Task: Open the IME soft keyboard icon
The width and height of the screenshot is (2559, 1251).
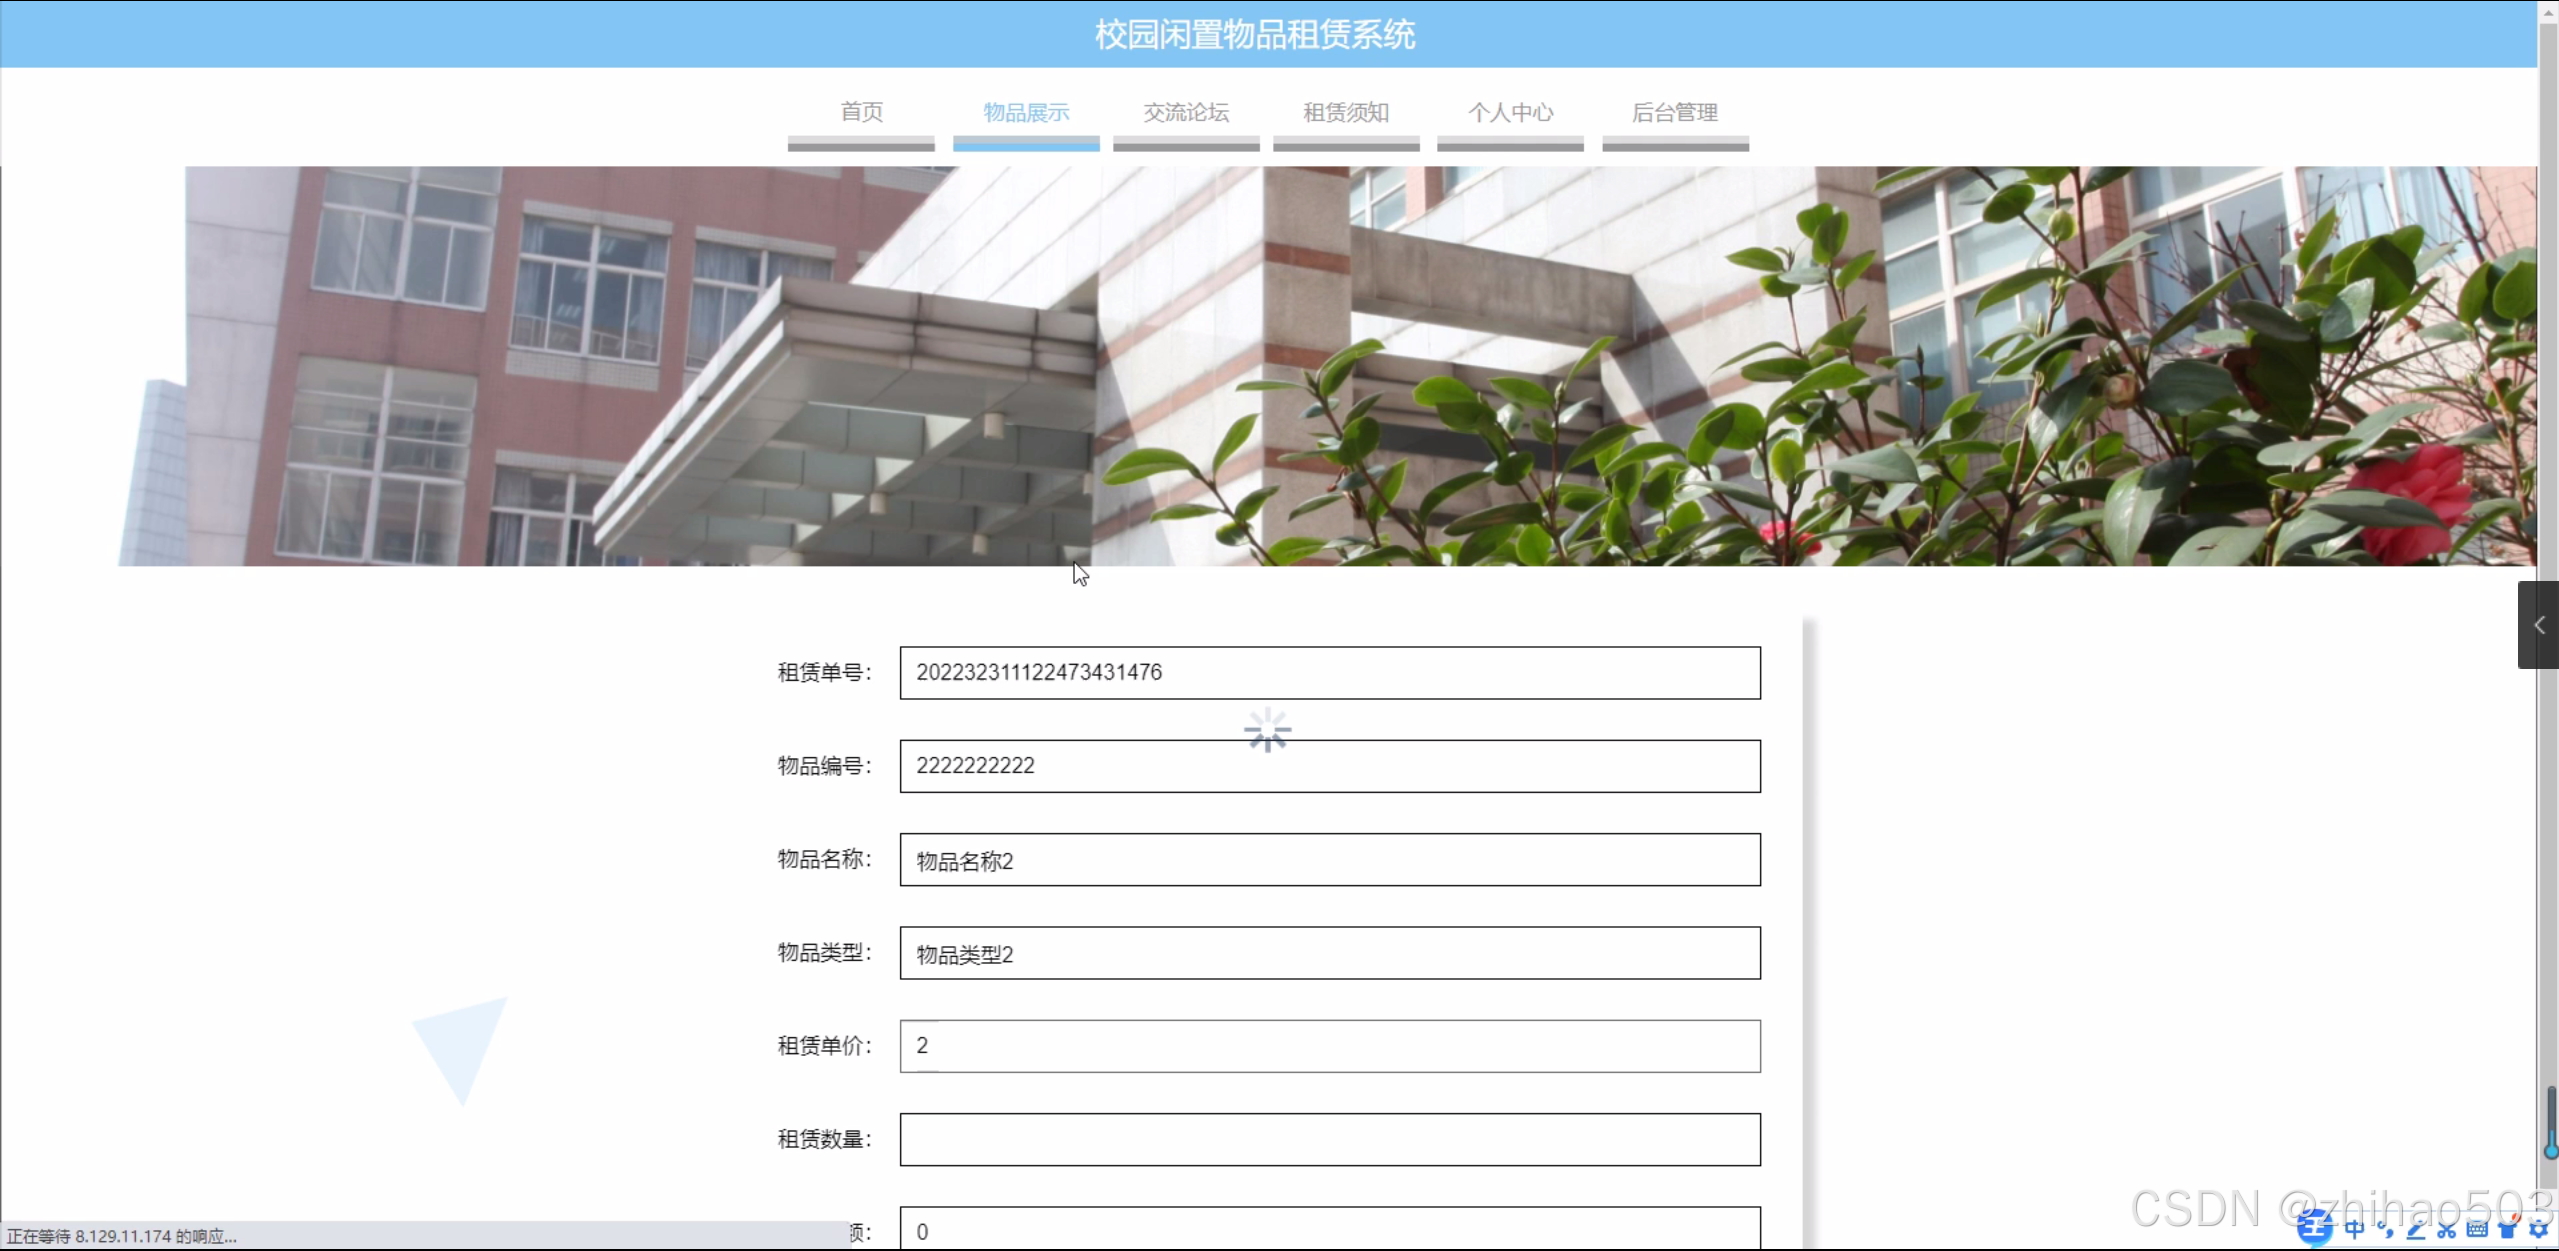Action: coord(2477,1230)
